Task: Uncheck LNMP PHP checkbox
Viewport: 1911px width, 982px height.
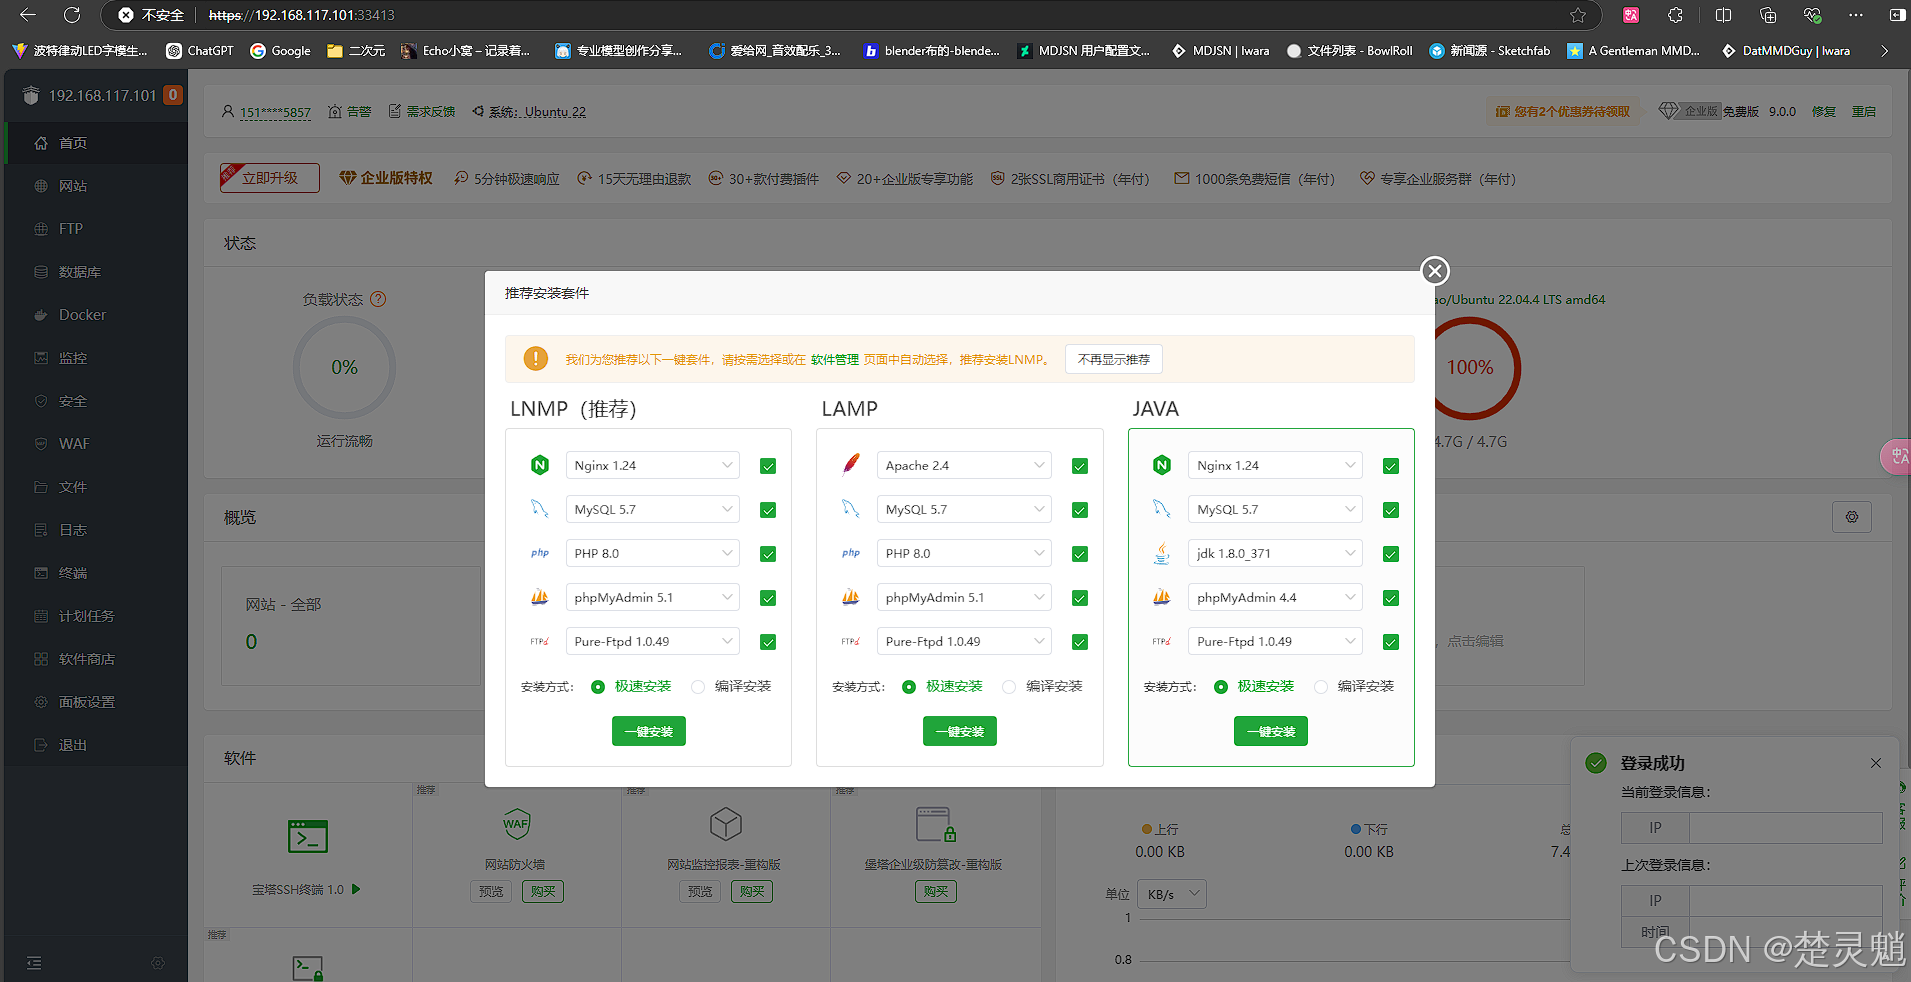Action: click(x=768, y=554)
